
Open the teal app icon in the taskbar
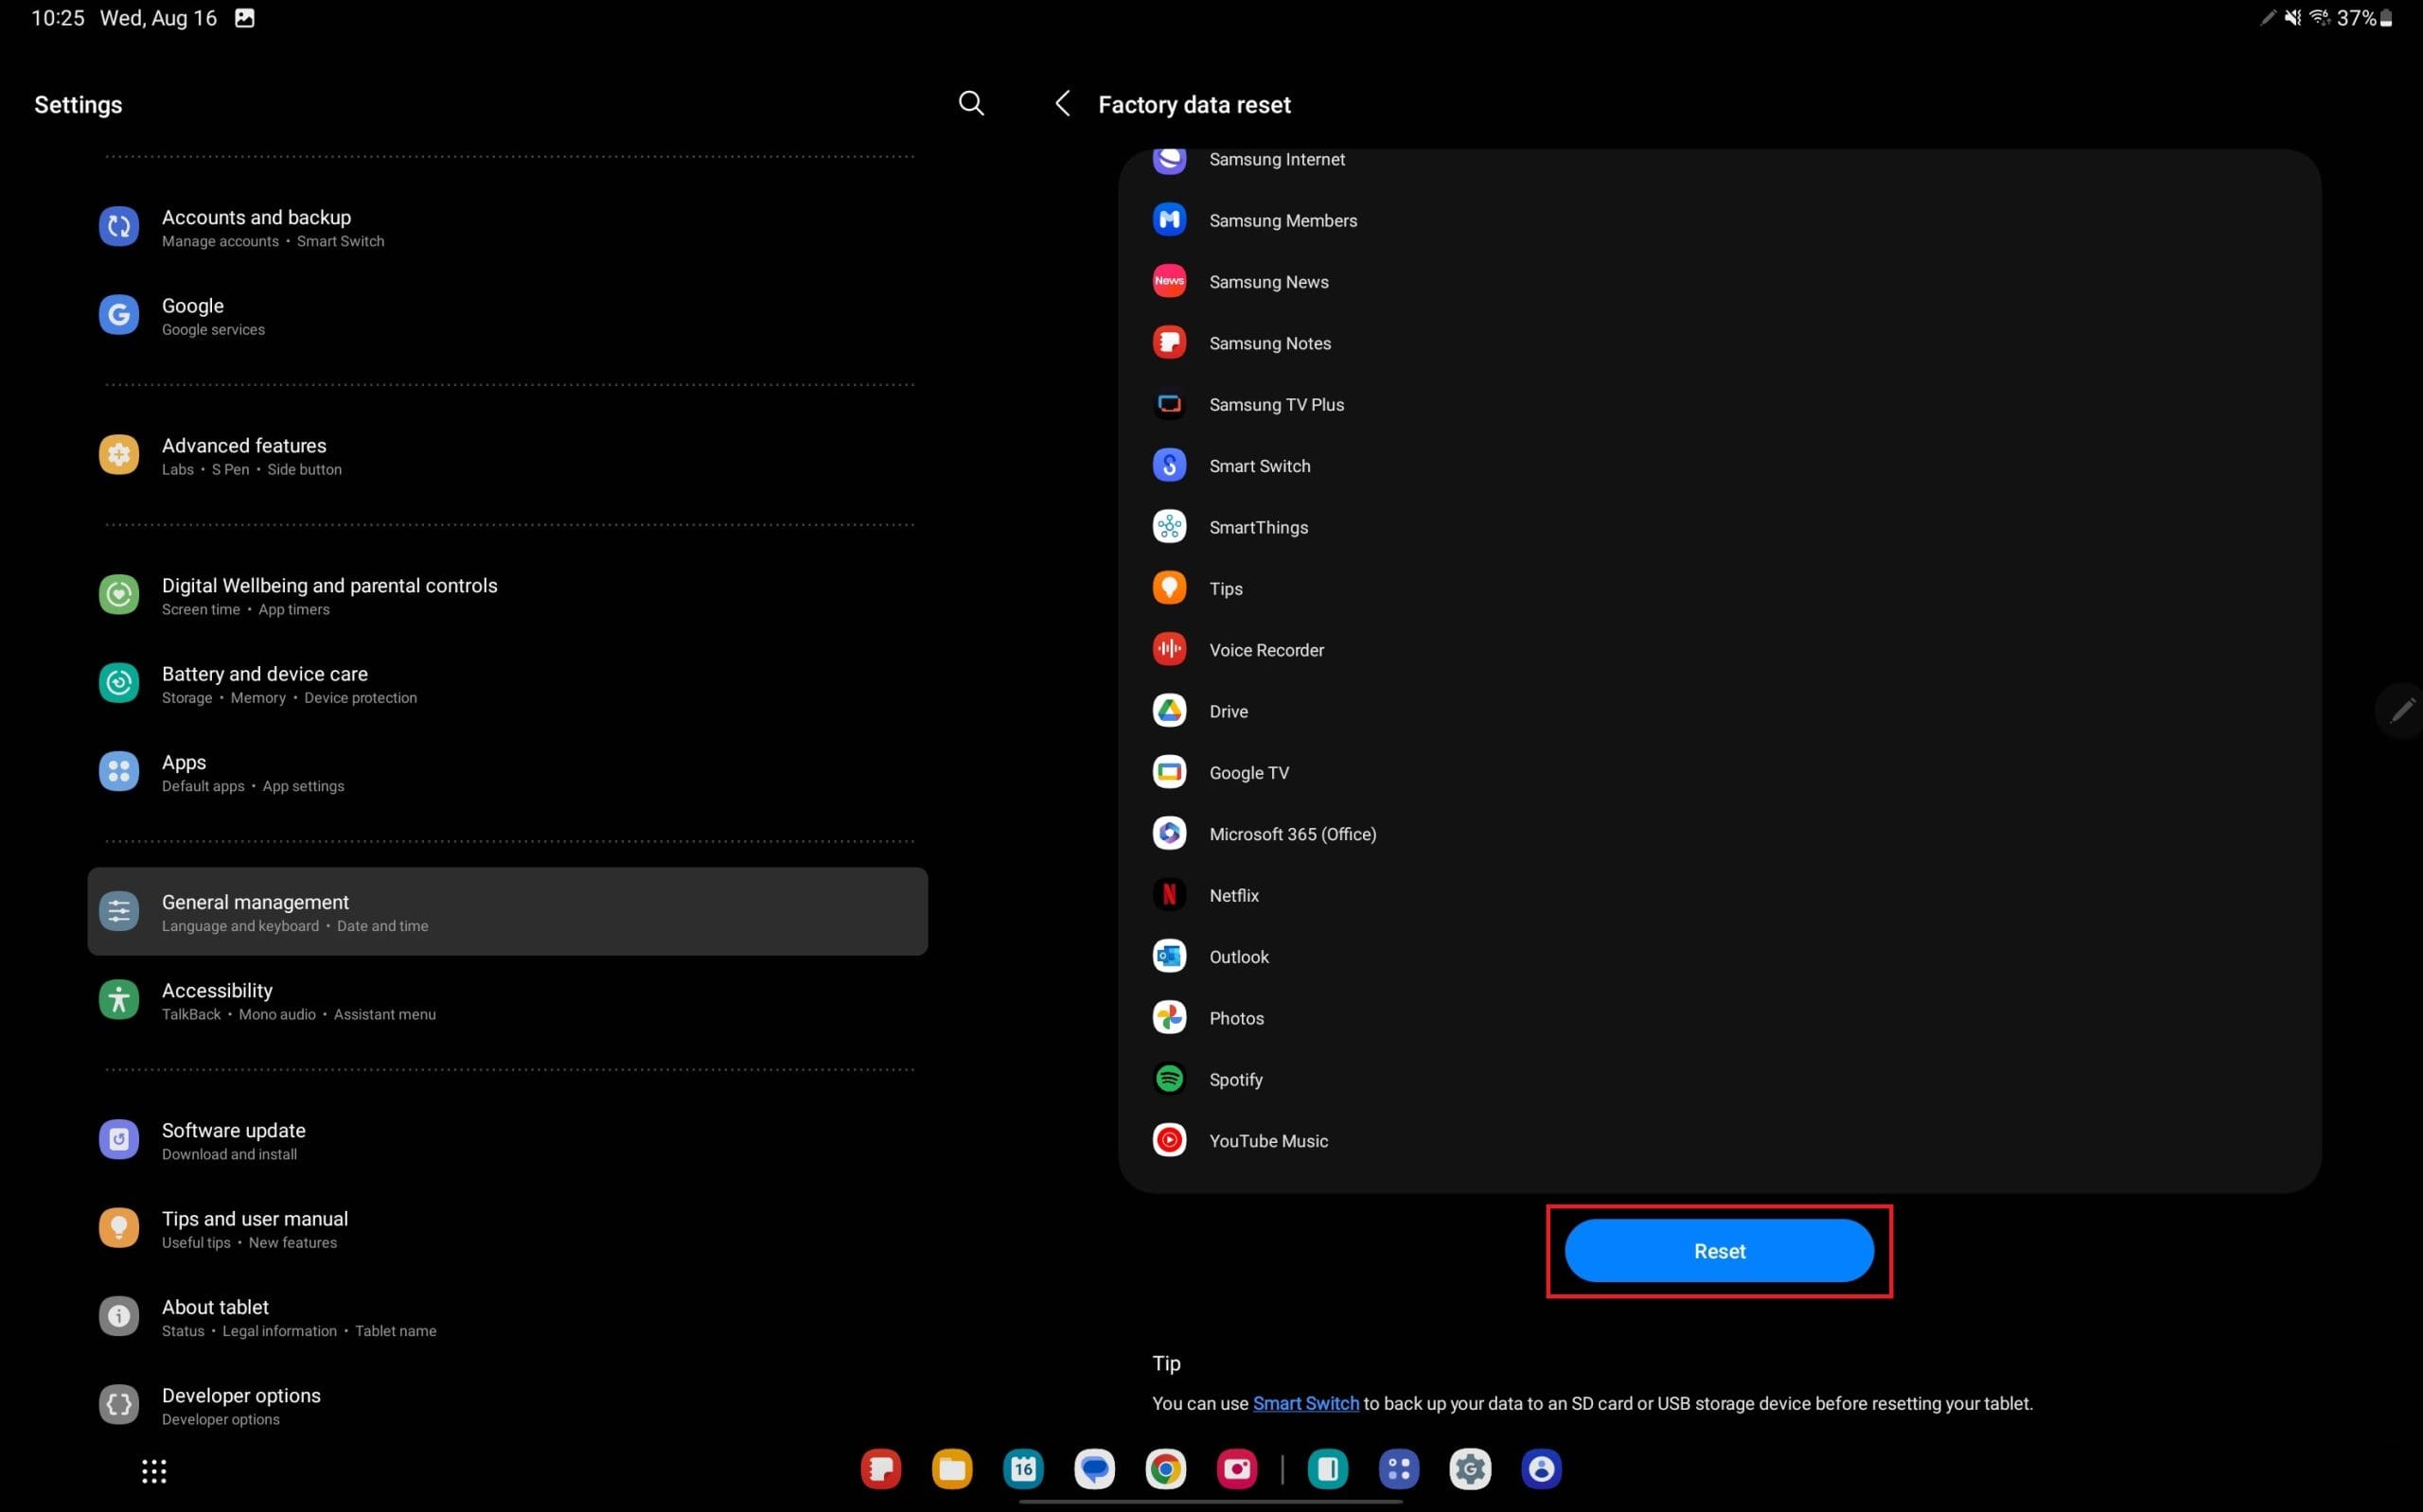1327,1469
